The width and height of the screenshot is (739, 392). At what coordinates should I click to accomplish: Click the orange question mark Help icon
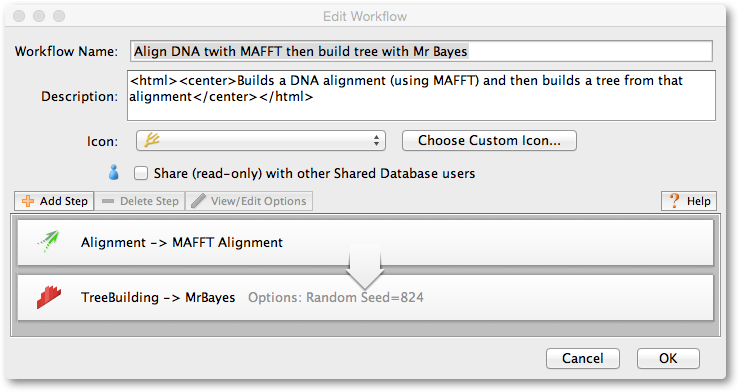(675, 201)
